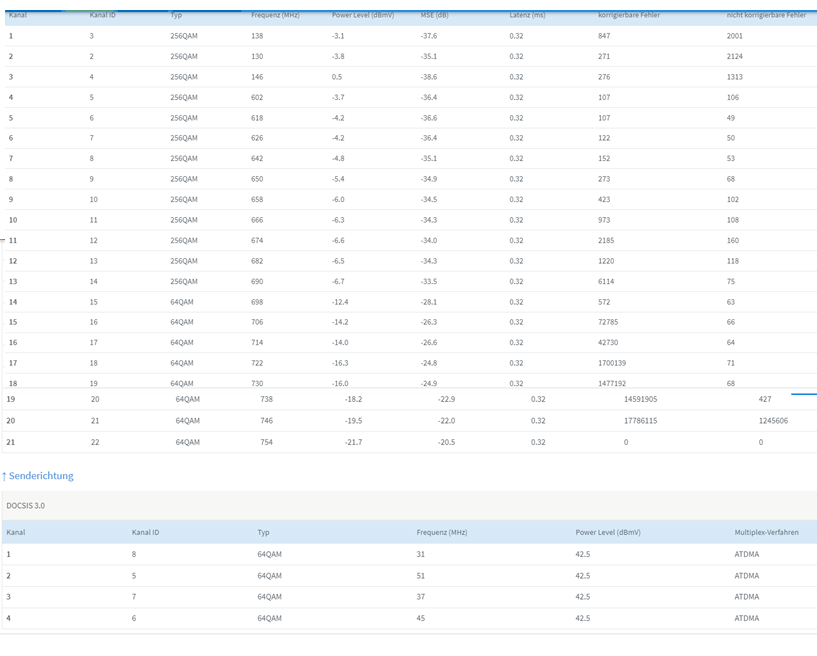The height and width of the screenshot is (656, 817).
Task: Select frequency 754 in downstream table
Action: point(266,442)
